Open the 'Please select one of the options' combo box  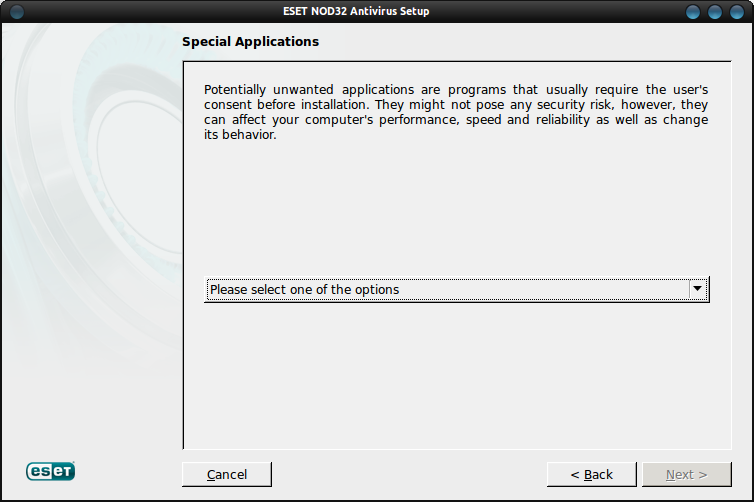pyautogui.click(x=456, y=289)
